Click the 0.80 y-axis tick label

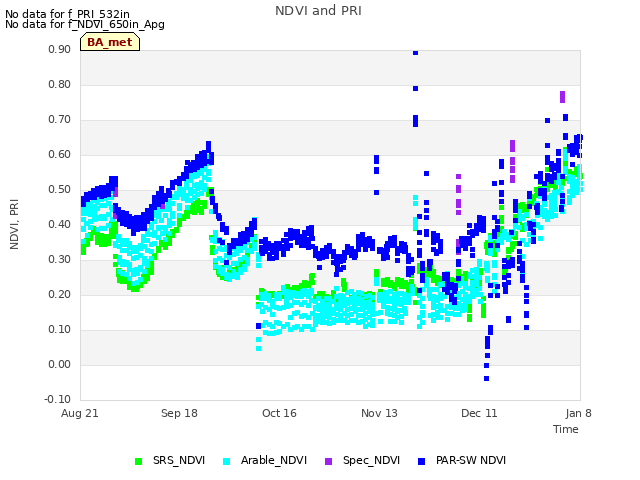point(59,84)
